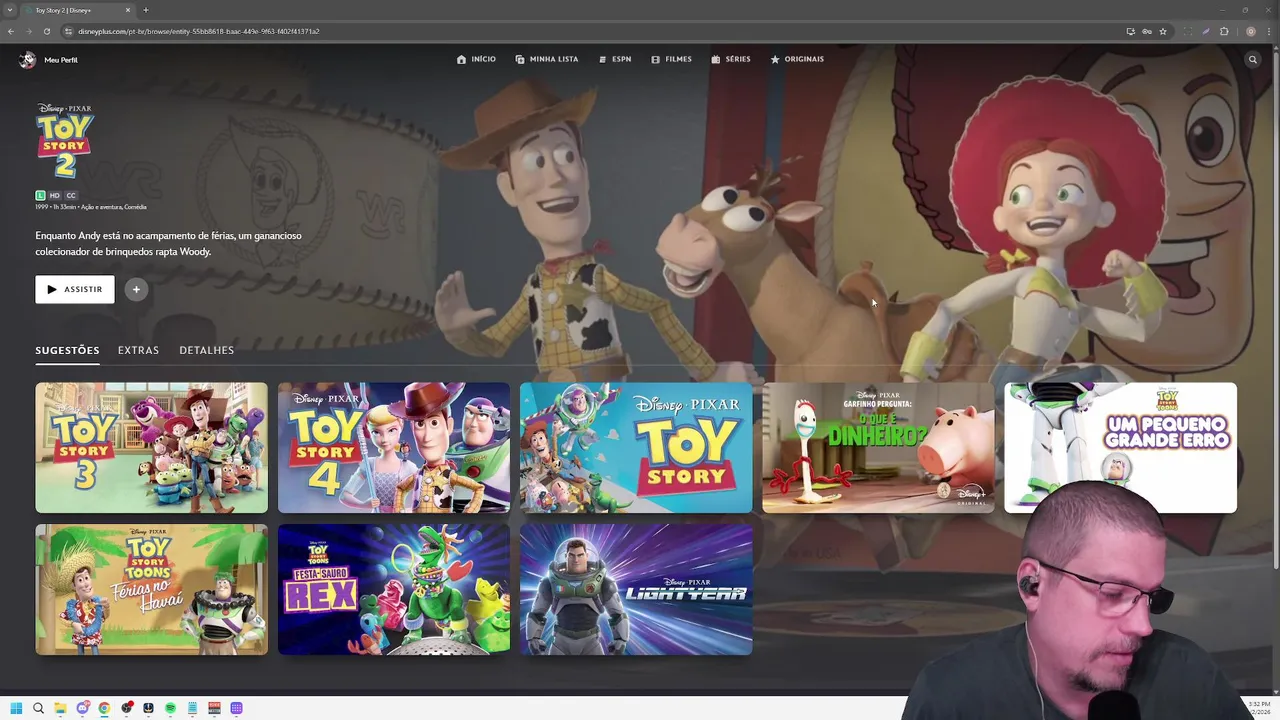Screen dimensions: 1280x720
Task: Open a new browser tab
Action: pyautogui.click(x=146, y=10)
